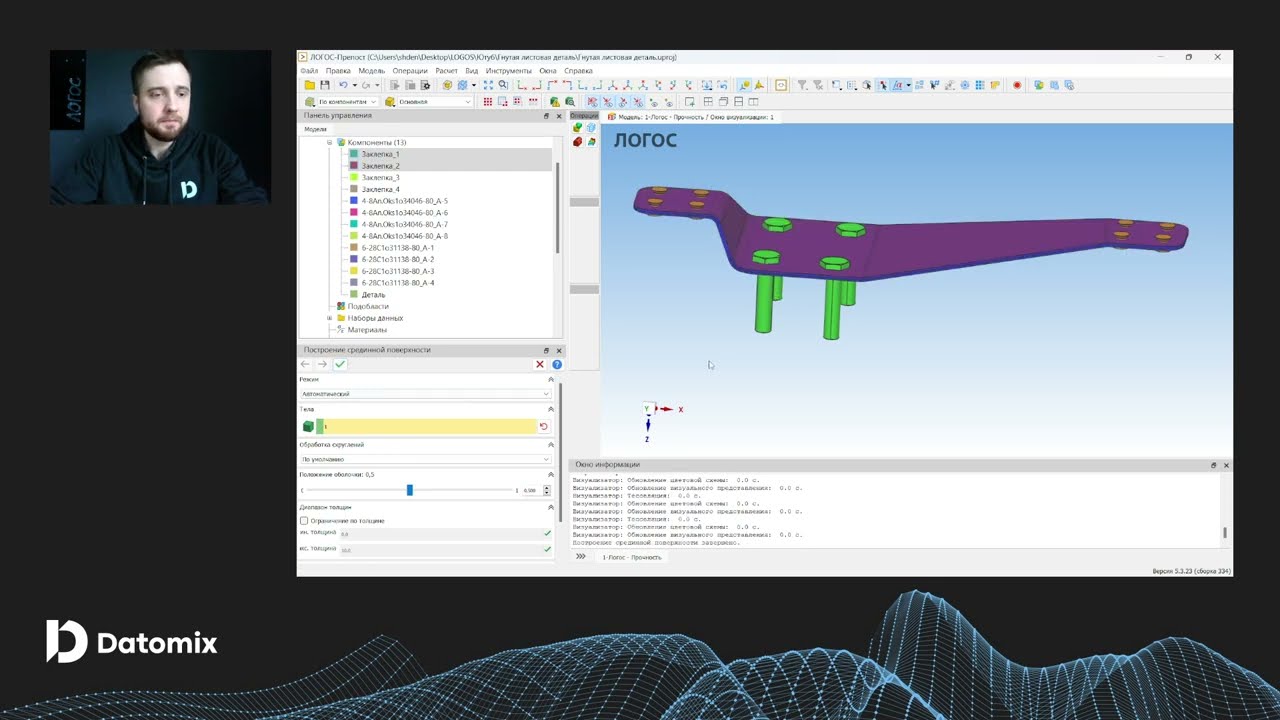The image size is (1280, 720).
Task: Save the project with the floppy disk icon
Action: click(324, 85)
